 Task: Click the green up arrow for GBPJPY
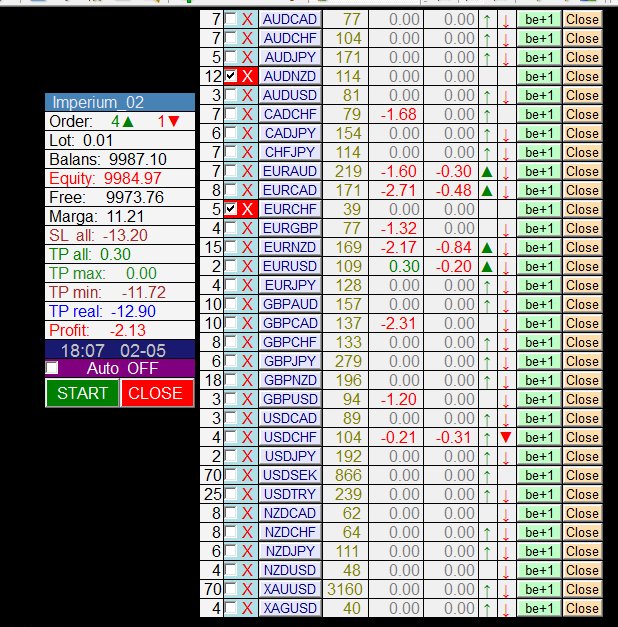coord(487,362)
